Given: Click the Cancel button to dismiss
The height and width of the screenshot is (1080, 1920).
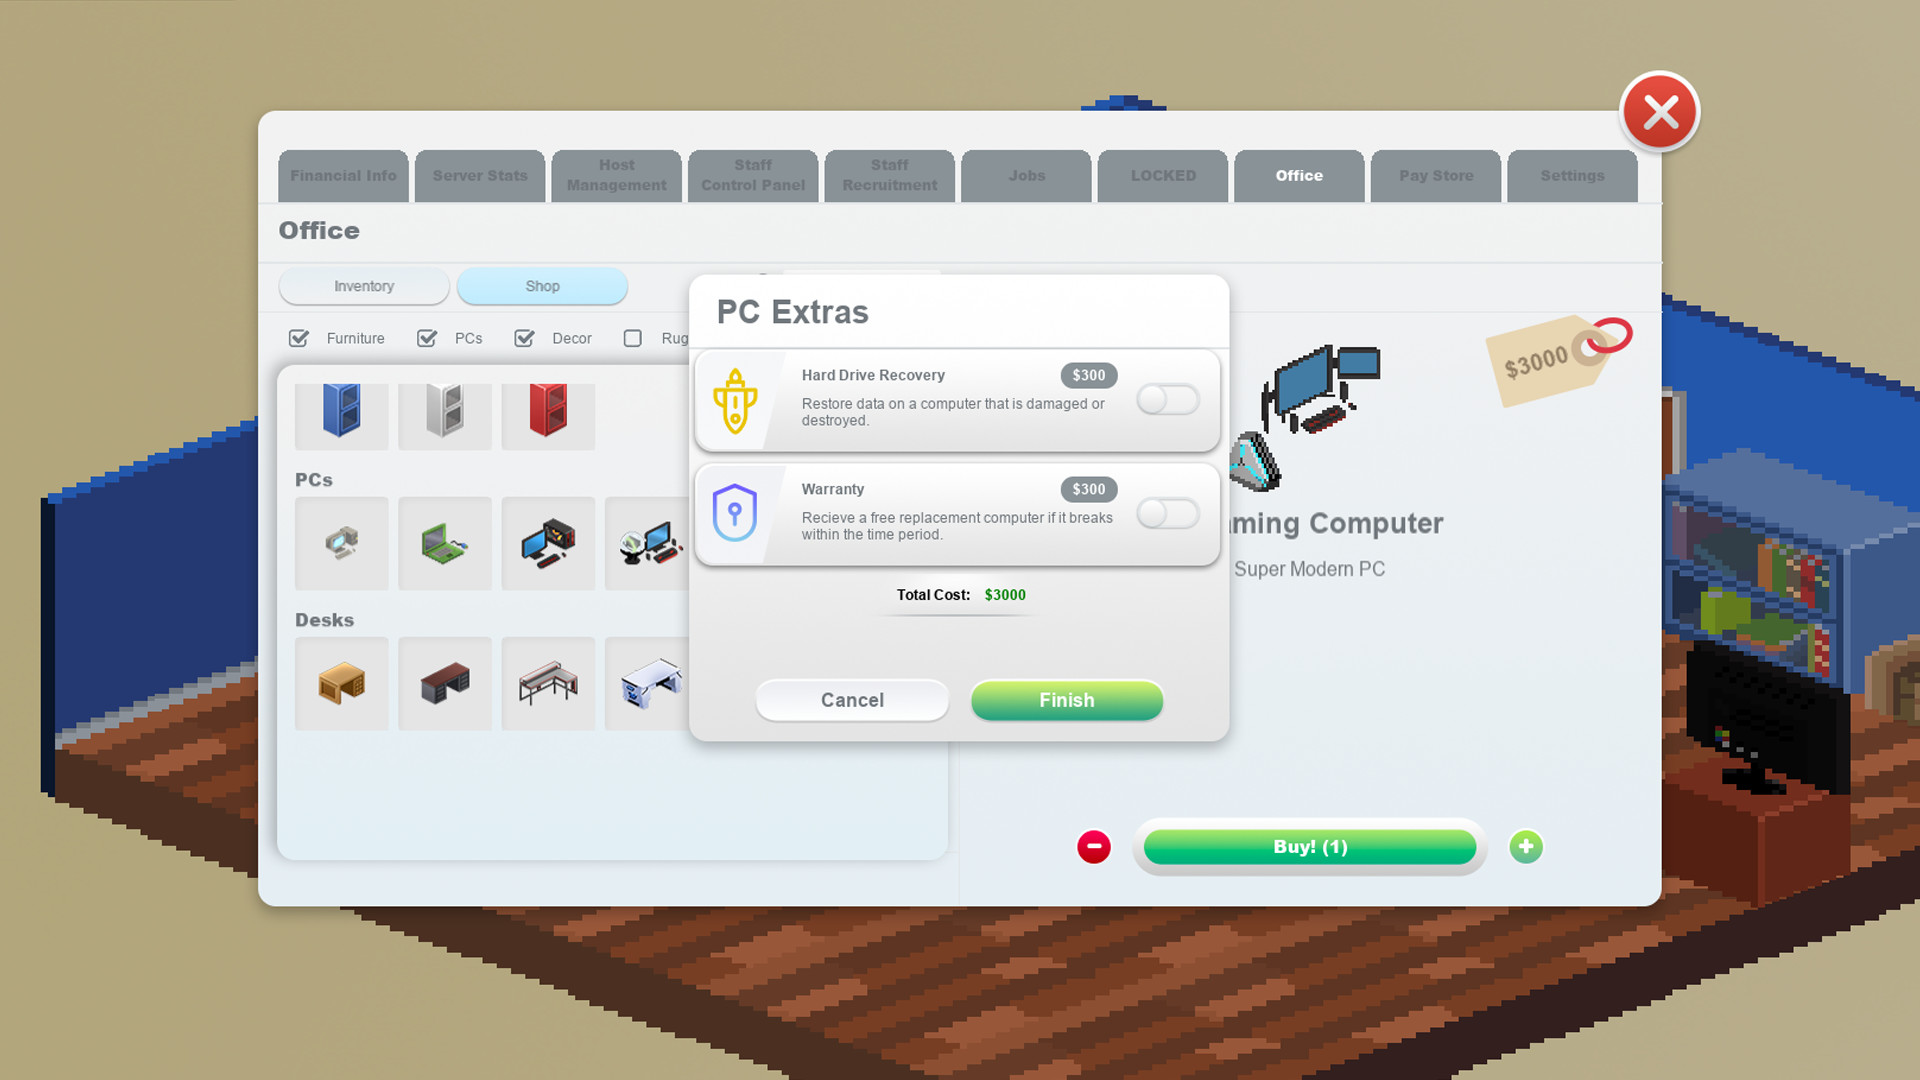Looking at the screenshot, I should 852,700.
